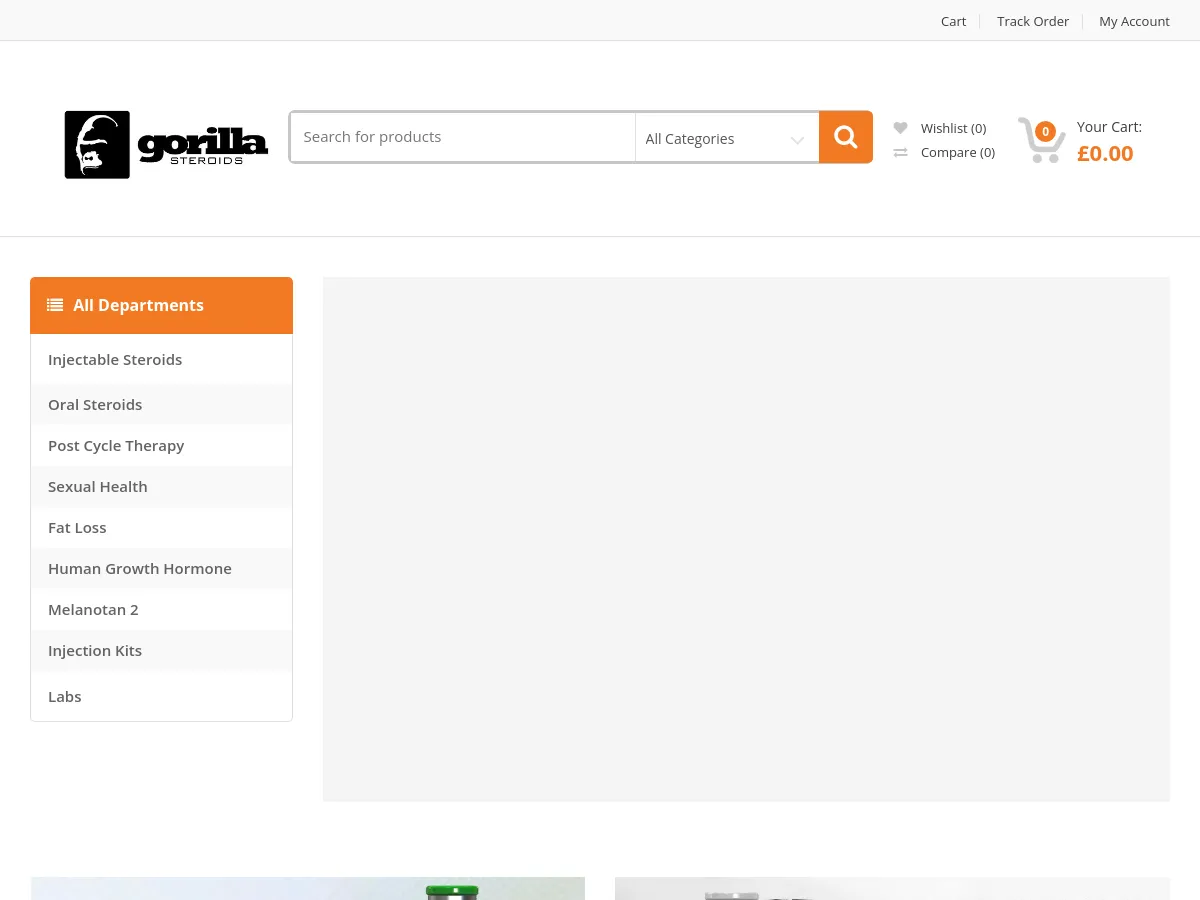
Task: Select the Post Cycle Therapy category
Action: [x=116, y=445]
